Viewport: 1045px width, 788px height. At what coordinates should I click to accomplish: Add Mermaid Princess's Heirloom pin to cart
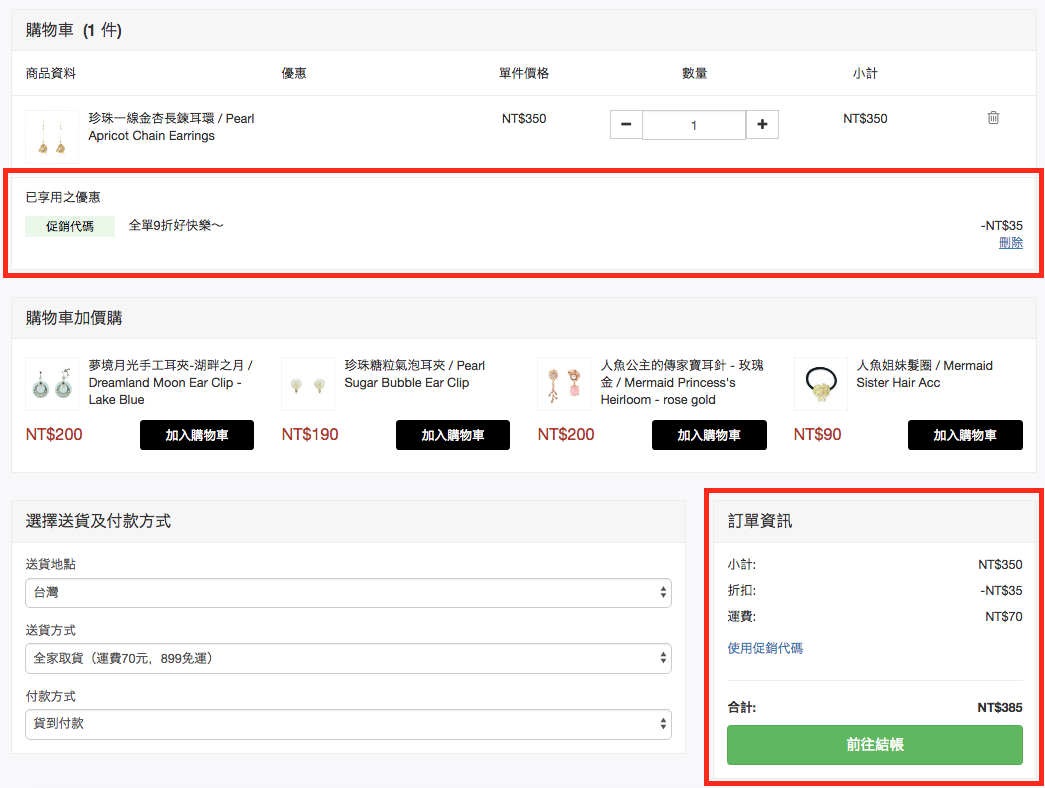pos(709,435)
